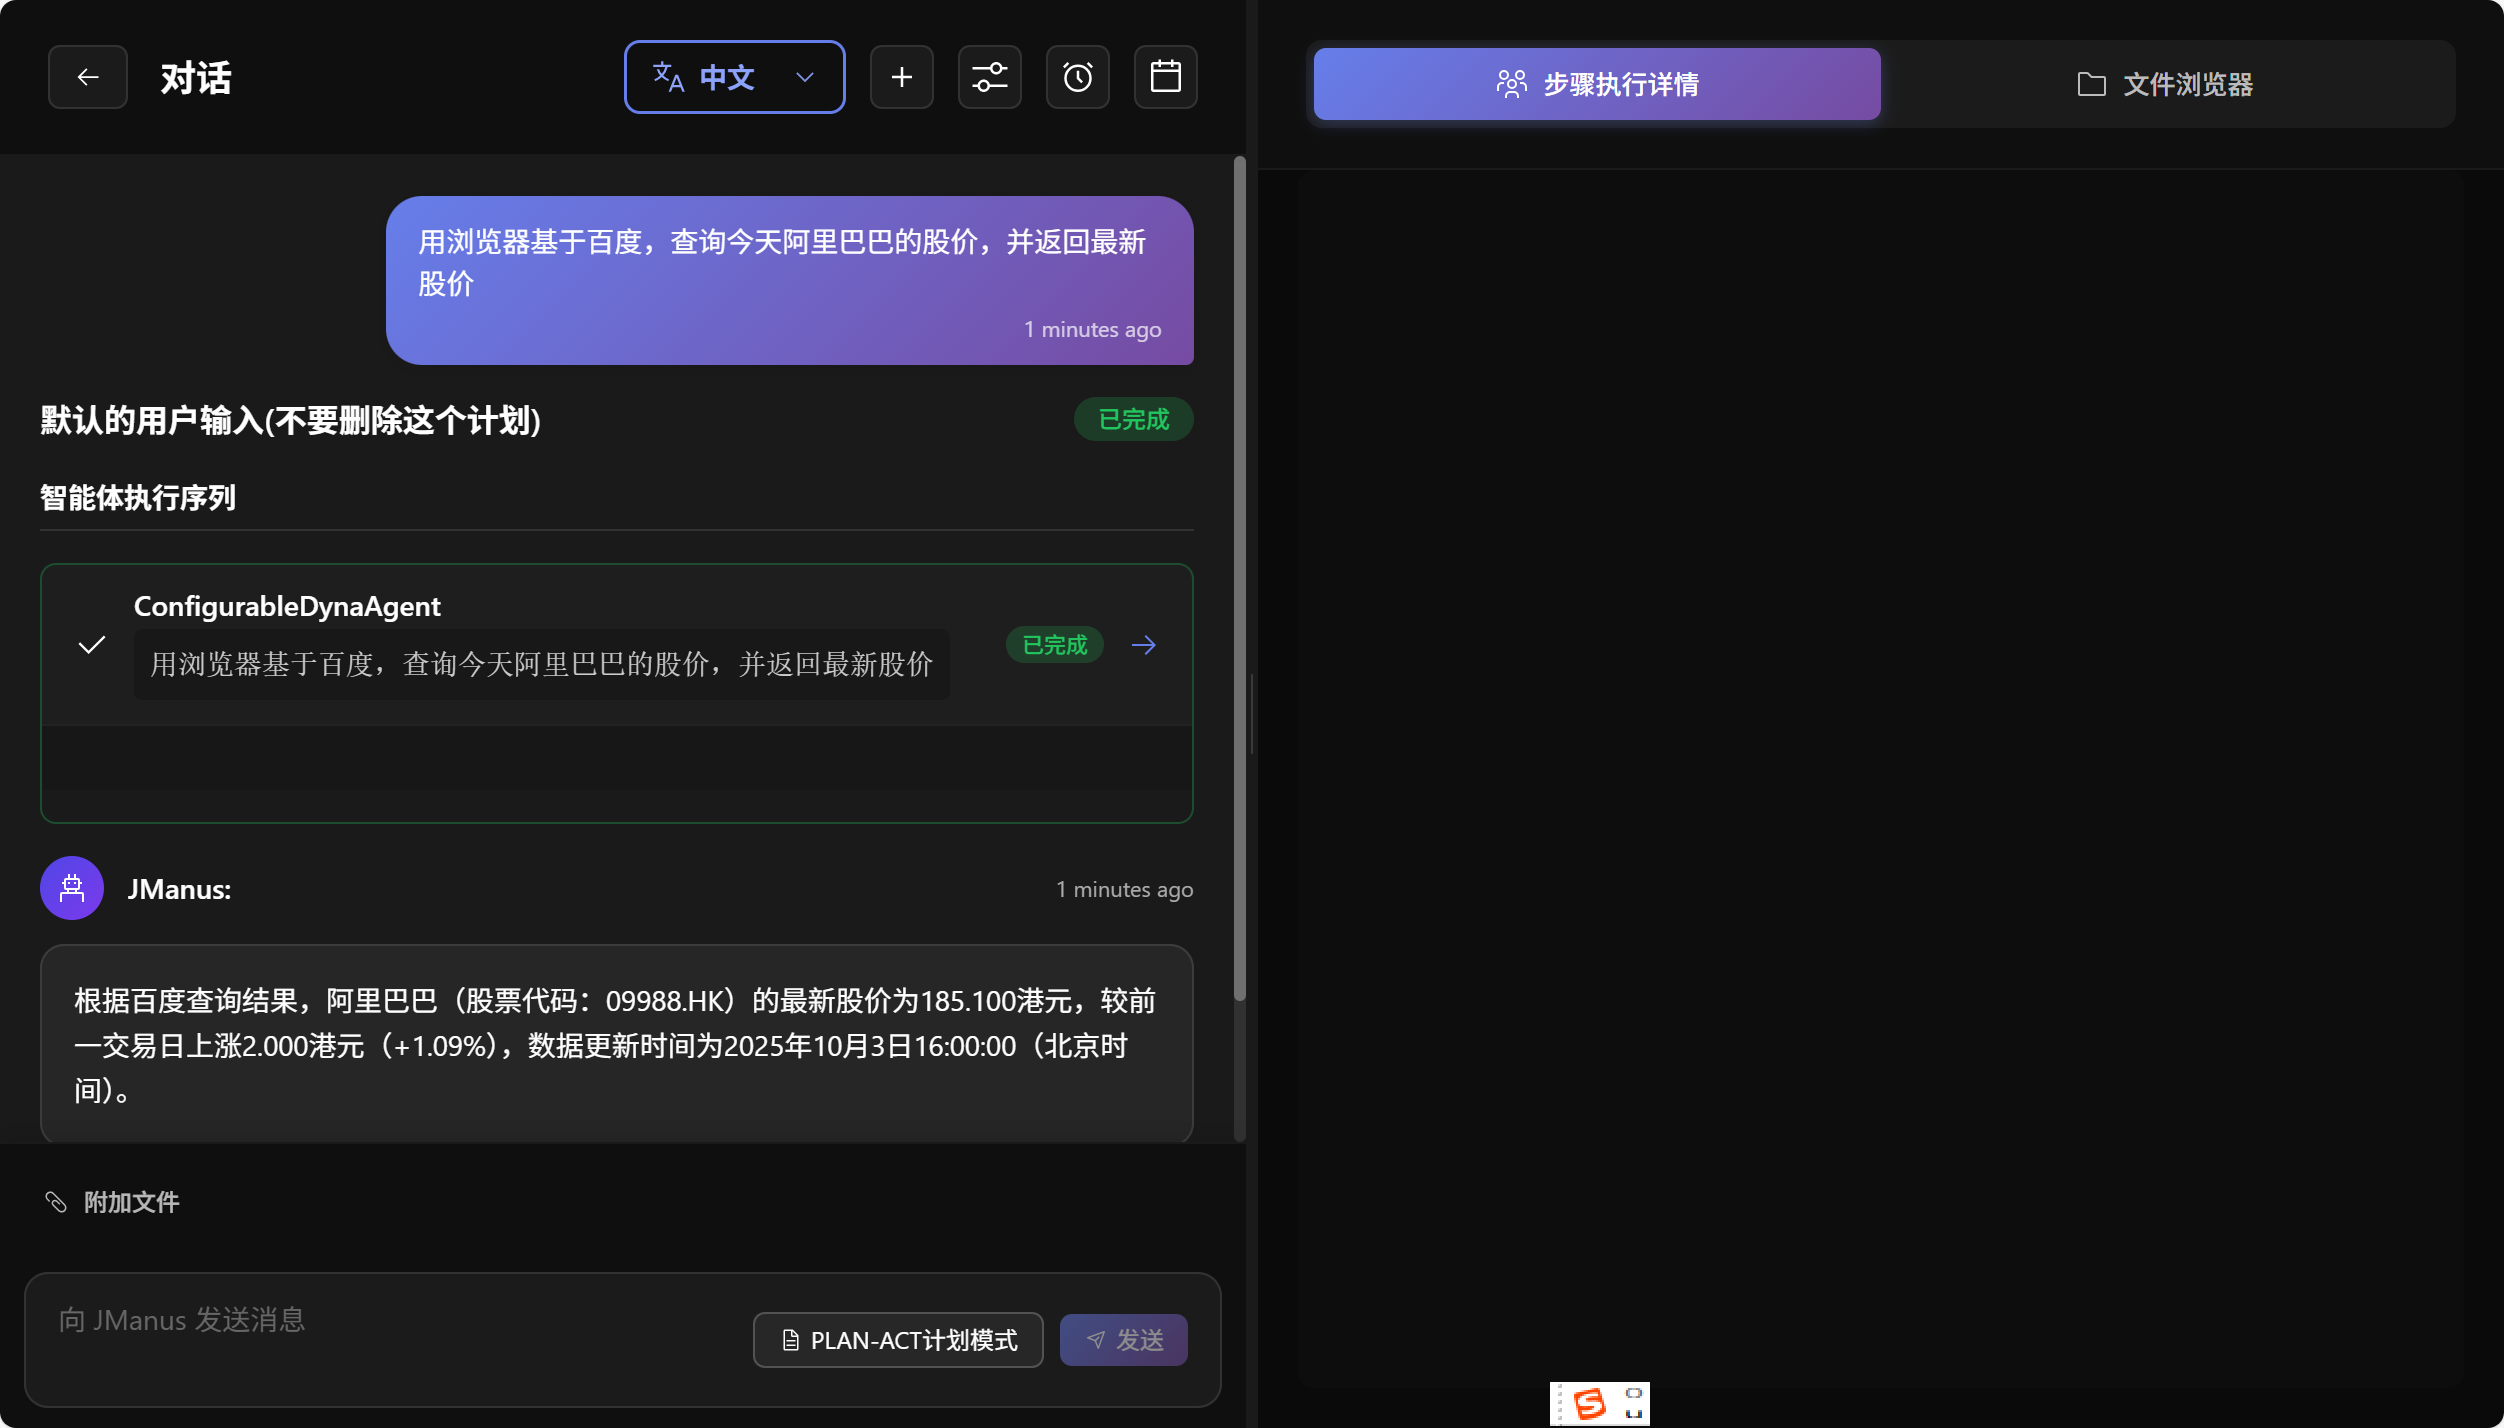Toggle PLAN-ACT计划模式 button
The image size is (2504, 1428).
point(898,1340)
